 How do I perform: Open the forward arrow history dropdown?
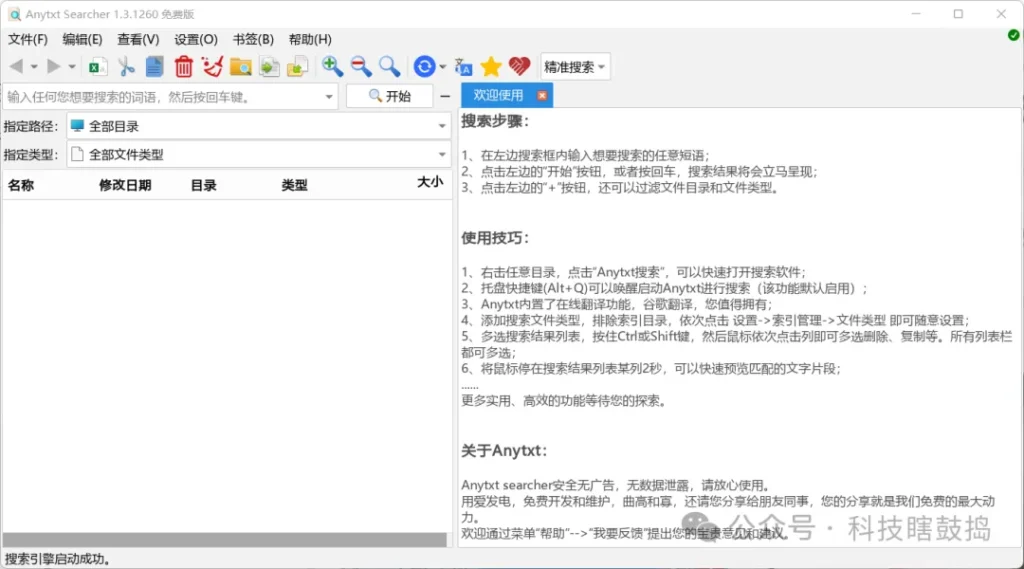[71, 67]
